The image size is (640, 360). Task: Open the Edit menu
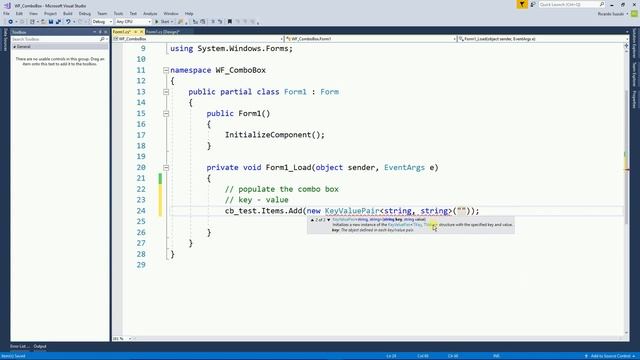pos(19,13)
